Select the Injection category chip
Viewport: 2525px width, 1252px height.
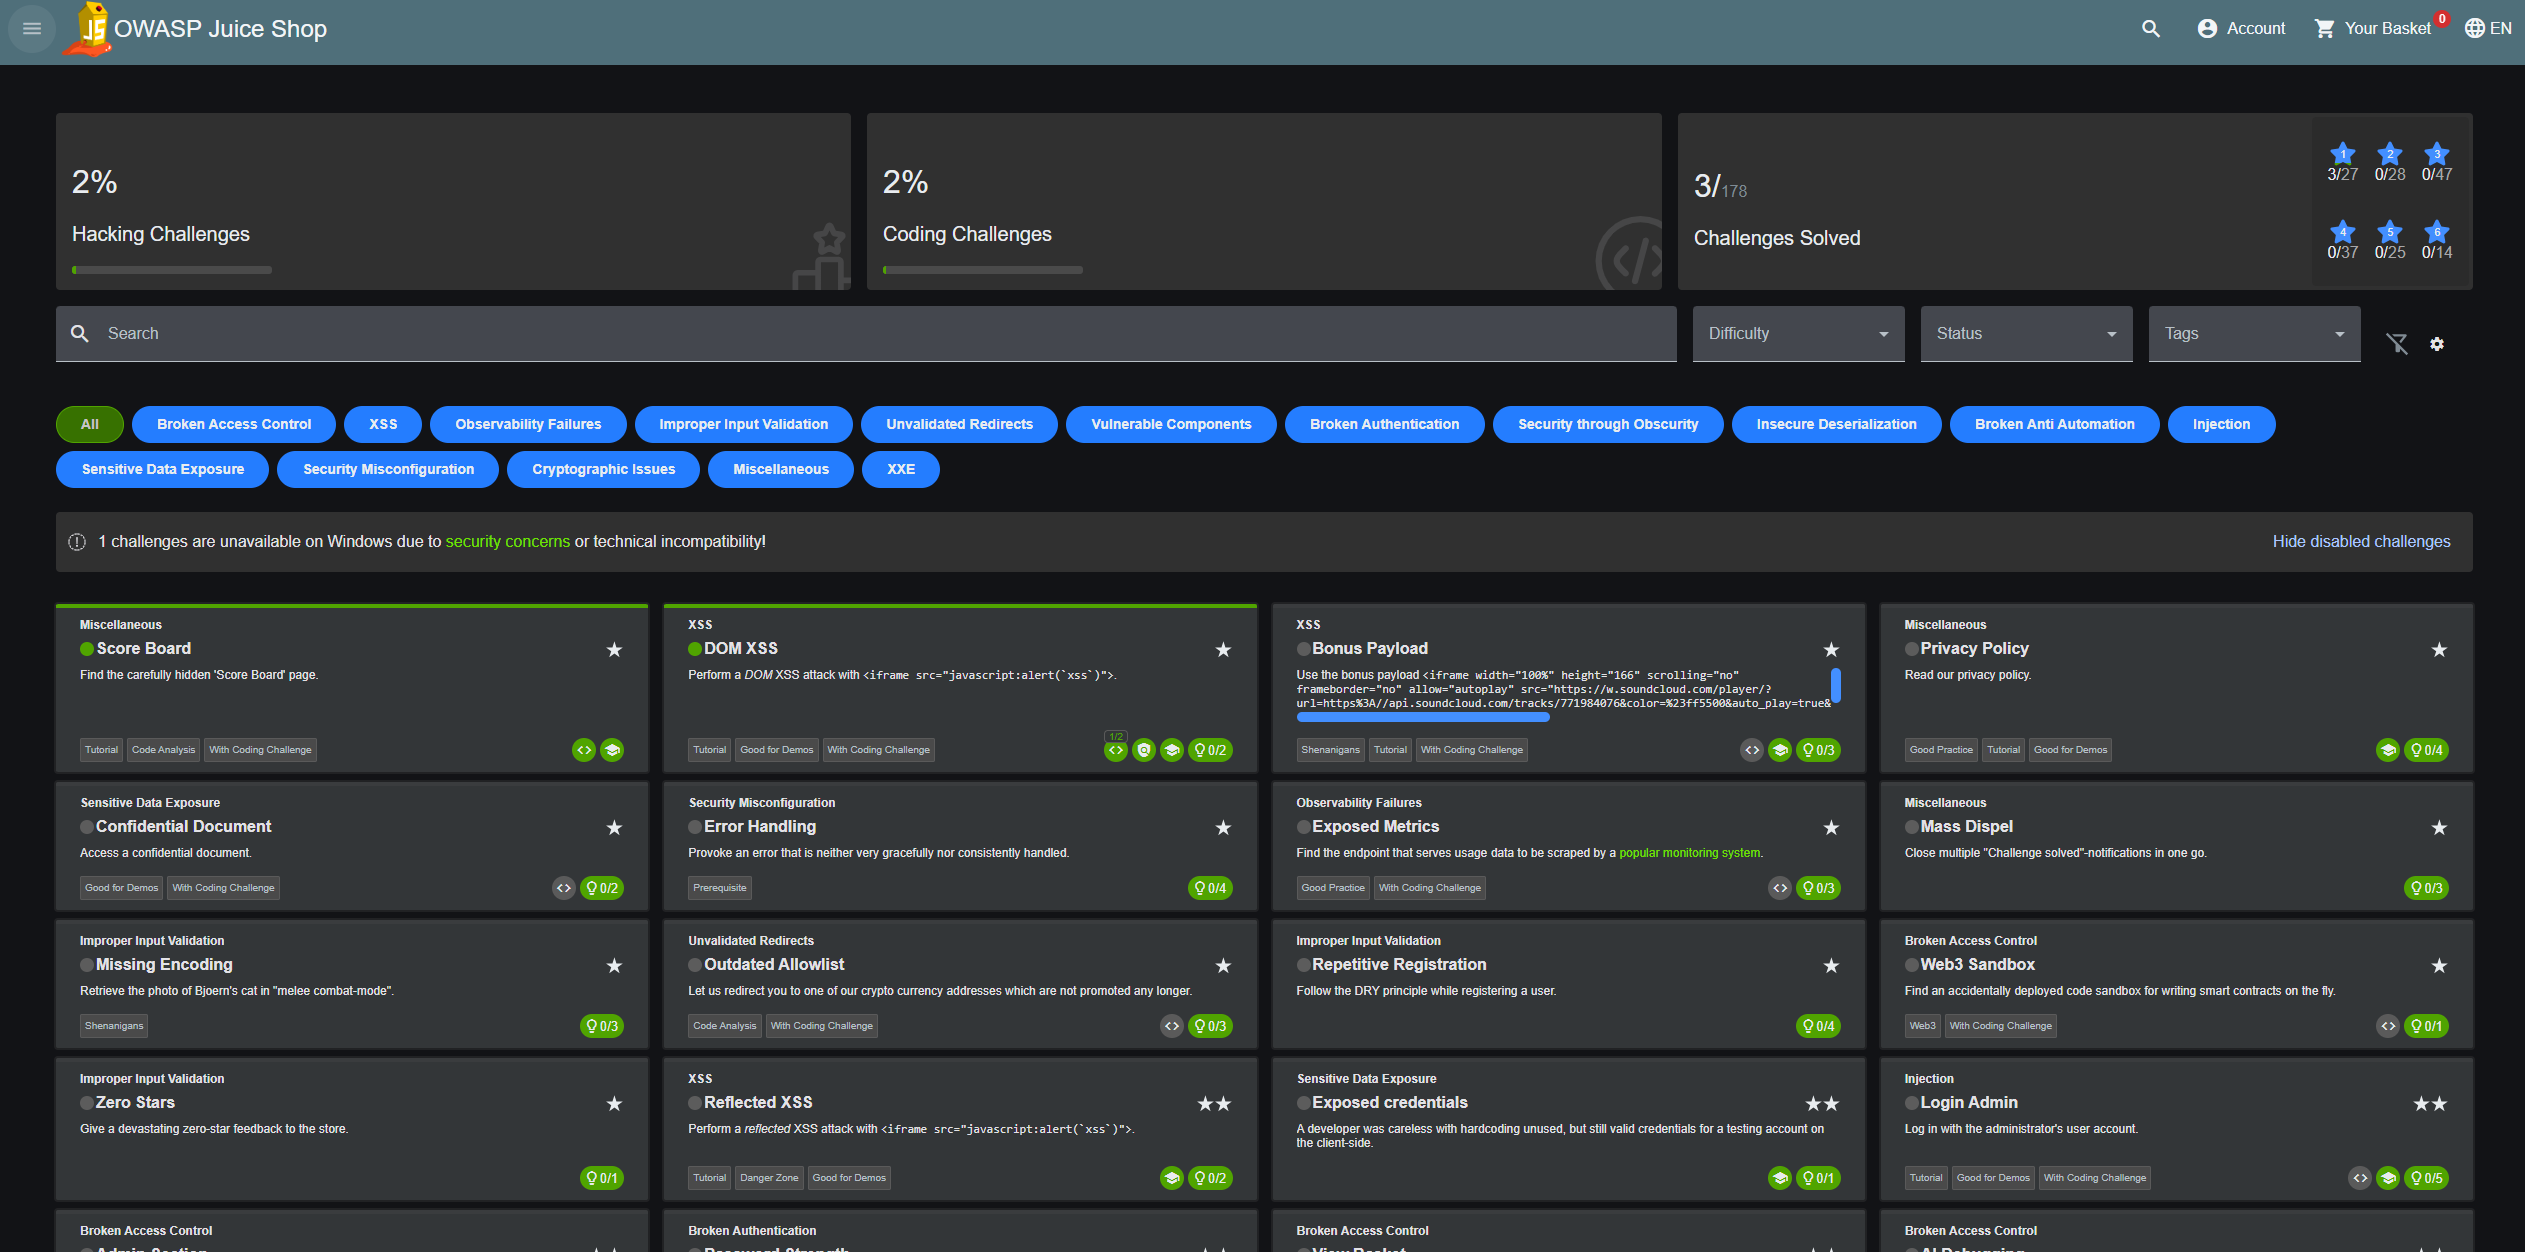2221,424
